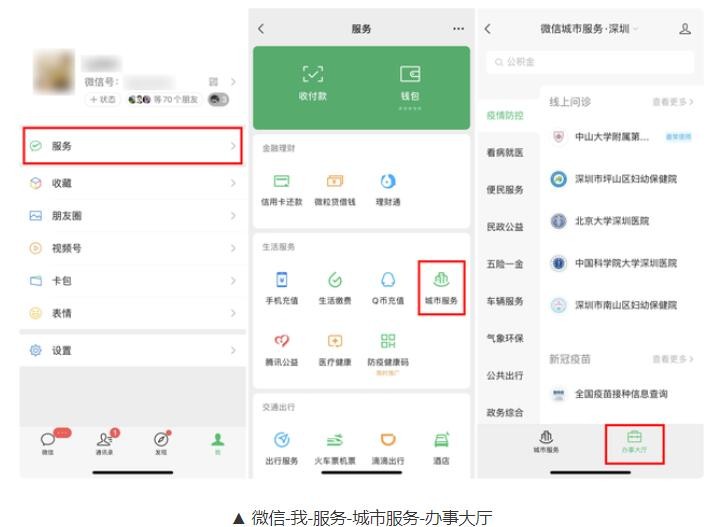The width and height of the screenshot is (717, 527).
Task: Switch to the 发现 bottom tab
Action: pyautogui.click(x=161, y=443)
